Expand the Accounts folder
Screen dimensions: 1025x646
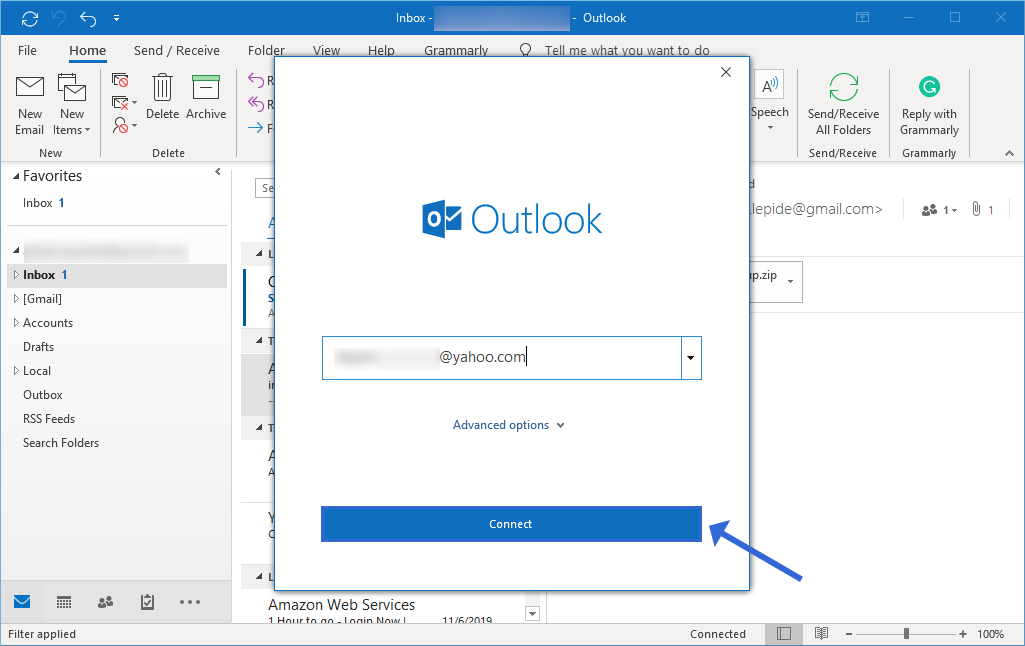point(16,322)
